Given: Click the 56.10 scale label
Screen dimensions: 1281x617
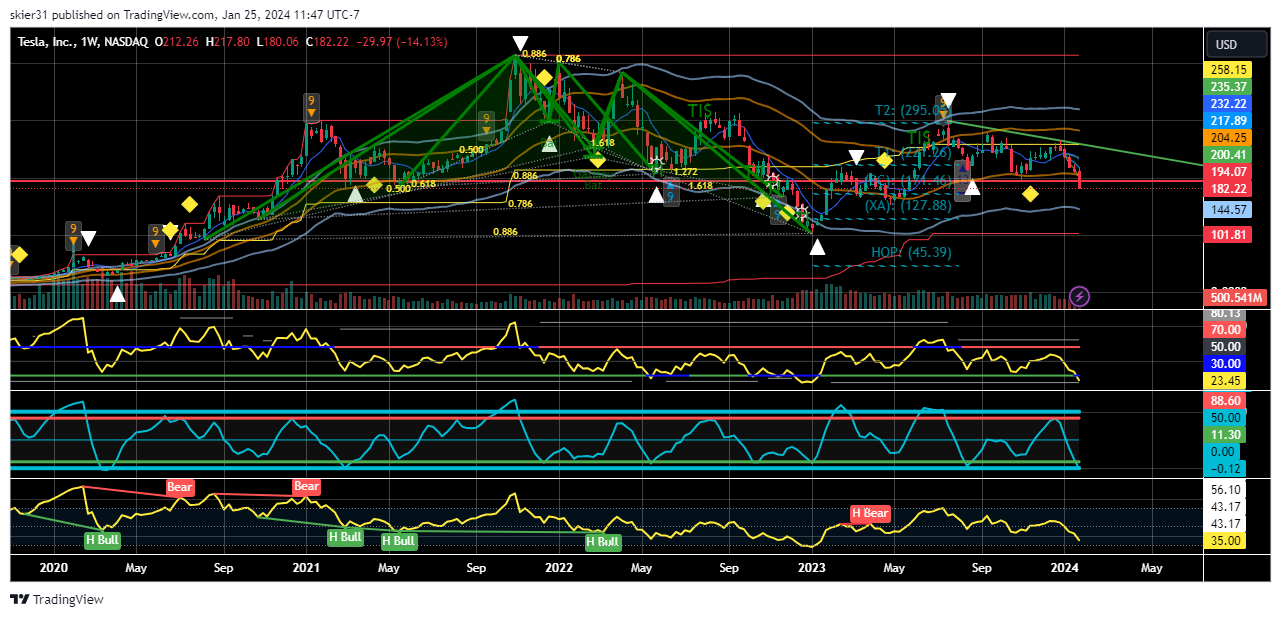Looking at the screenshot, I should pos(1225,490).
